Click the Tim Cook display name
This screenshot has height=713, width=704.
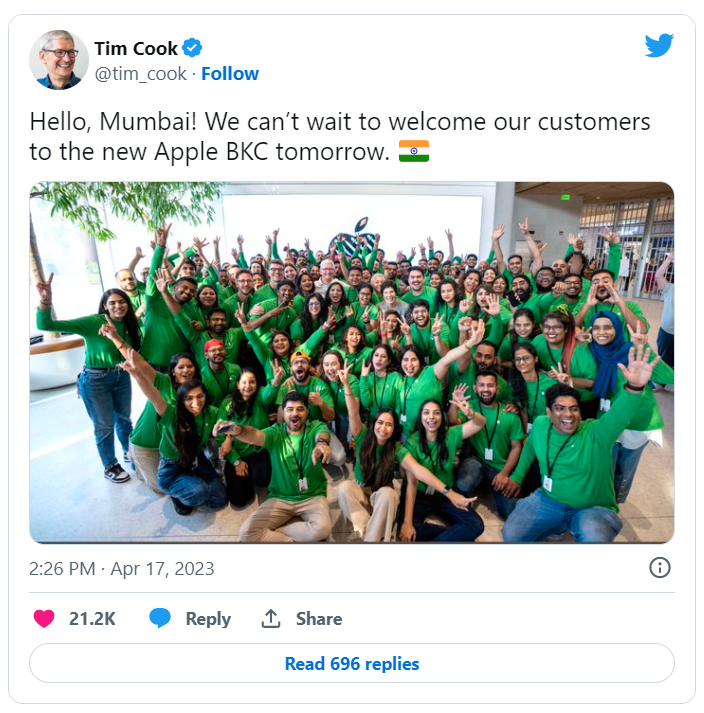pyautogui.click(x=136, y=48)
